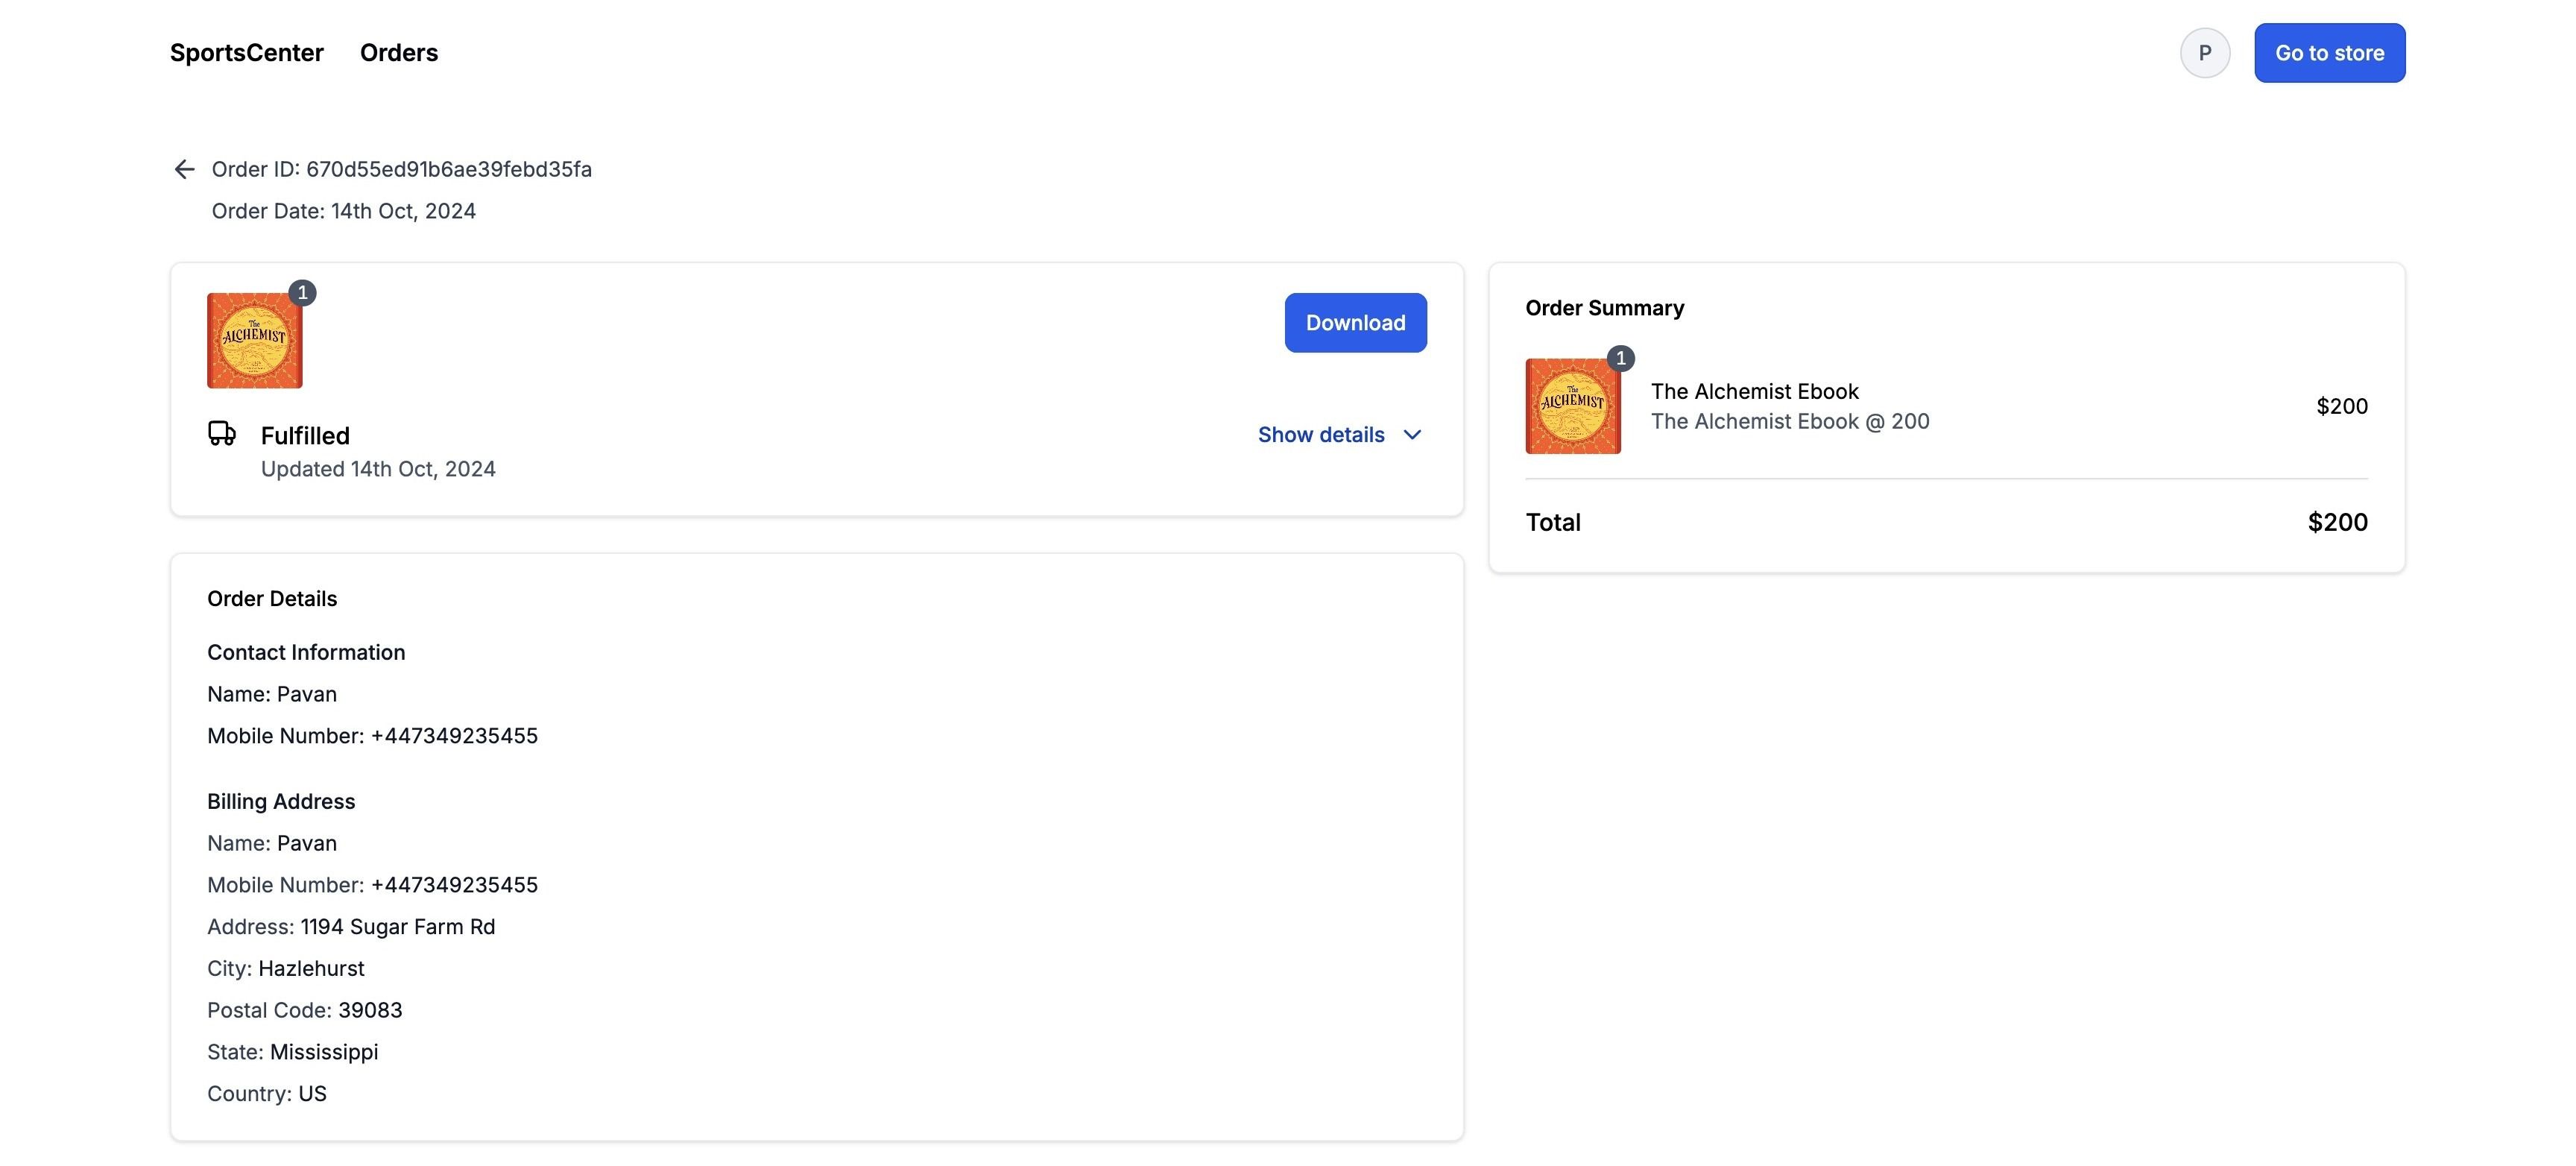The image size is (2576, 1166).
Task: Click the Billing Address heading
Action: [x=281, y=801]
